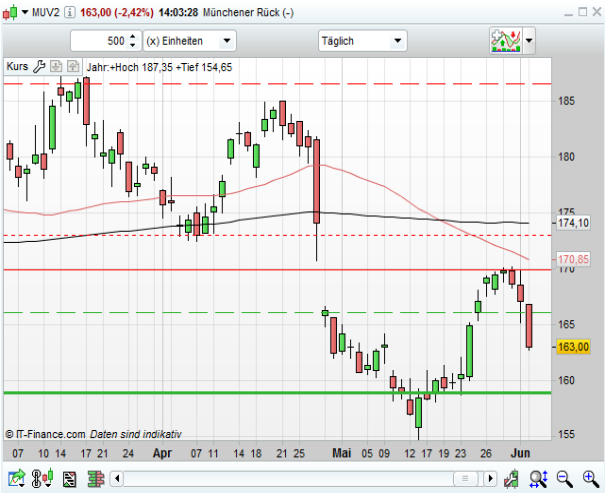Click the 174,10 black moving average label
This screenshot has width=605, height=493.
tap(573, 223)
